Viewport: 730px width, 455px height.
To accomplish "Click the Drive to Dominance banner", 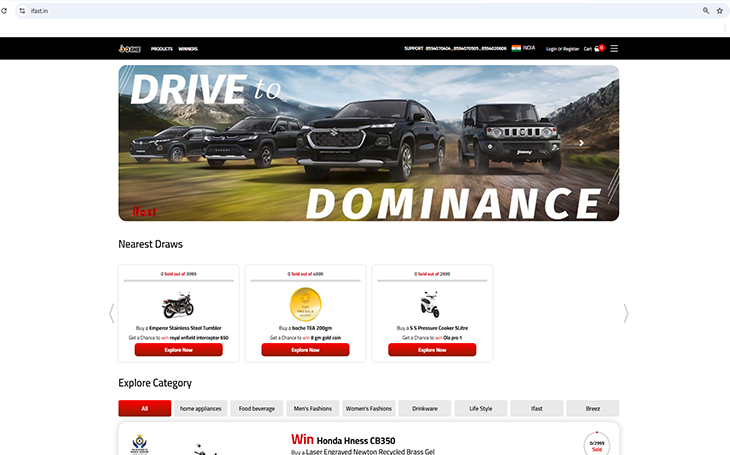I will point(369,143).
